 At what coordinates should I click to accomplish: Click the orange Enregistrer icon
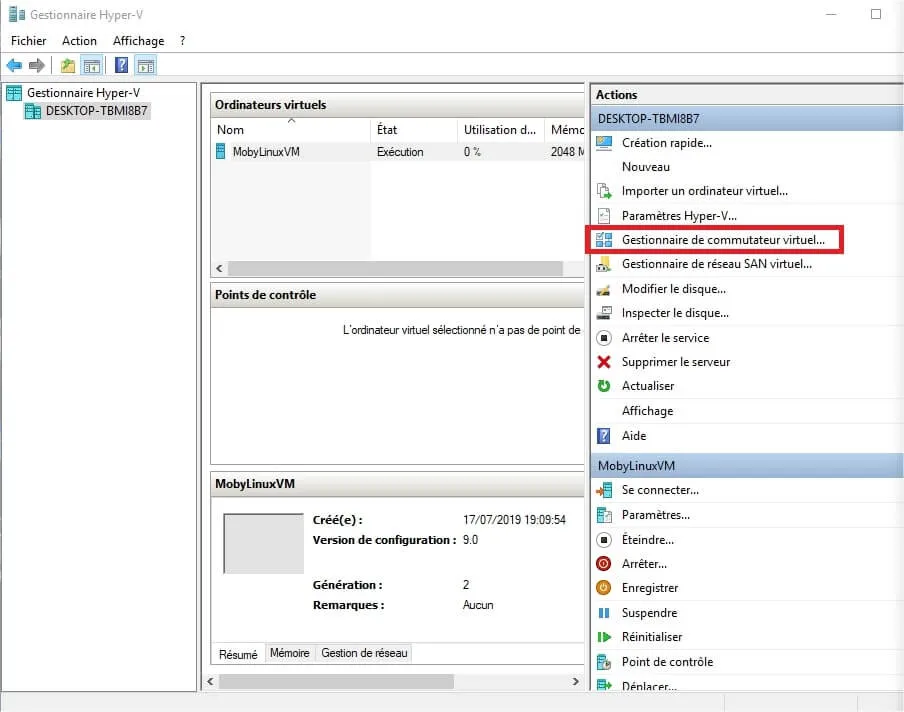click(604, 587)
